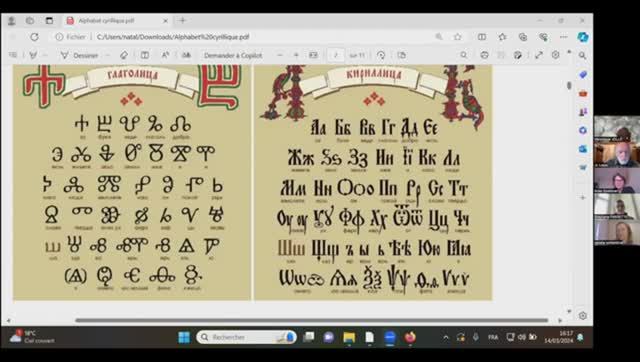Click the address bar file path
Viewport: 640px width, 362px height.
[x=173, y=37]
